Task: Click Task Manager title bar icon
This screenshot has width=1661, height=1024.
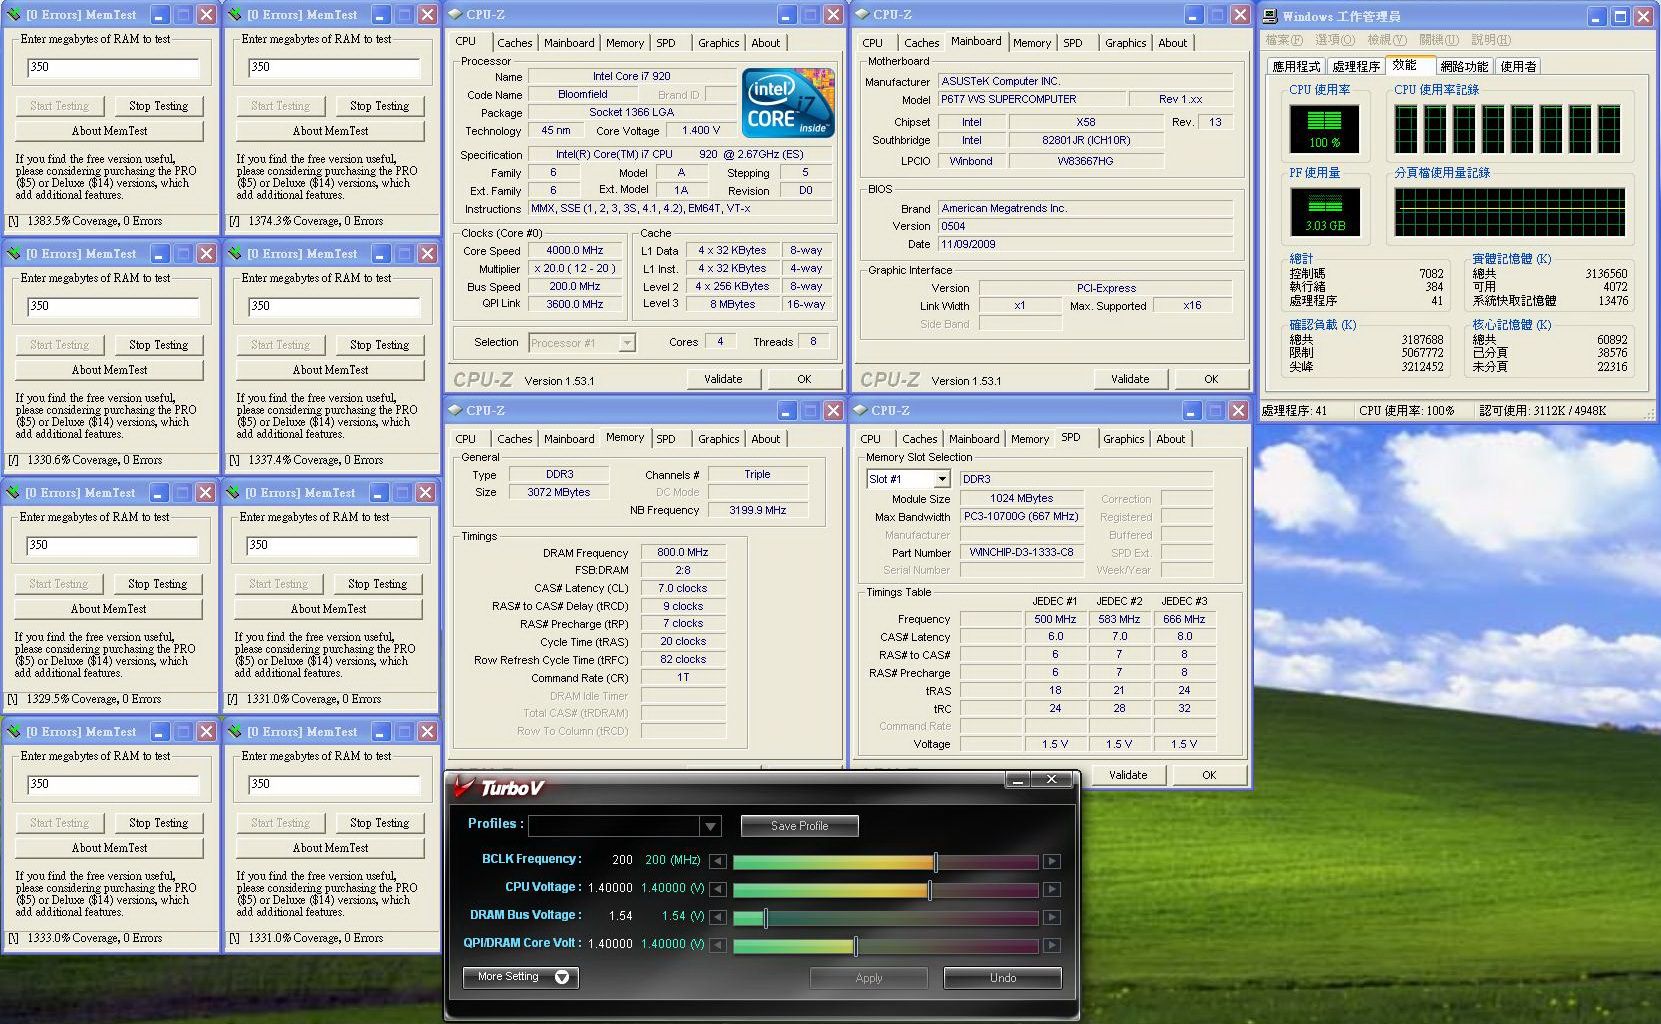Action: click(1270, 16)
